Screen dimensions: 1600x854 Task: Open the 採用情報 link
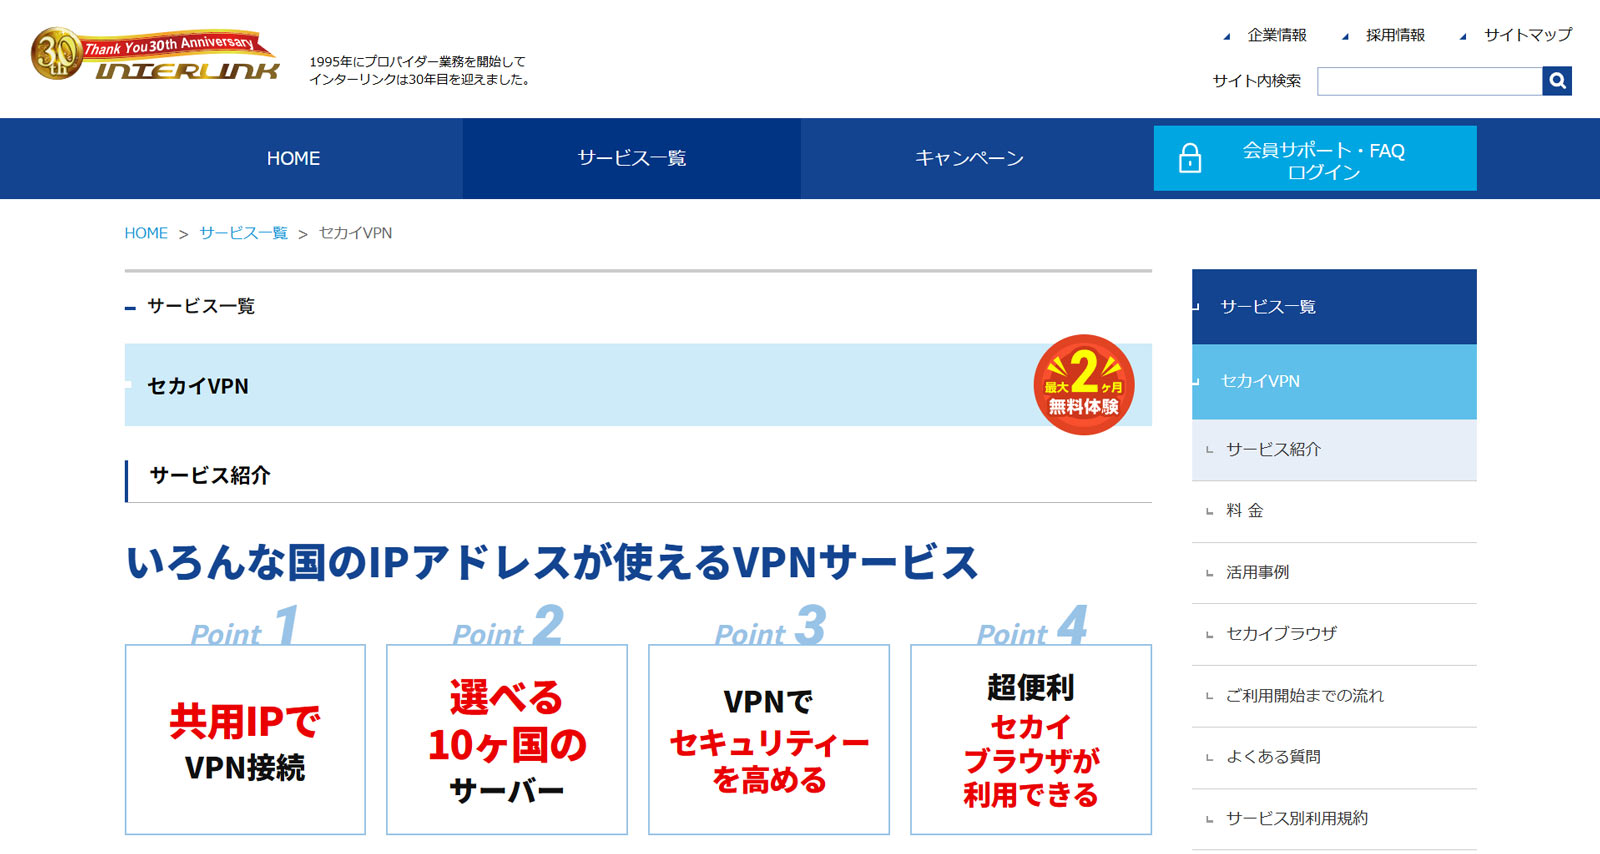click(1396, 35)
